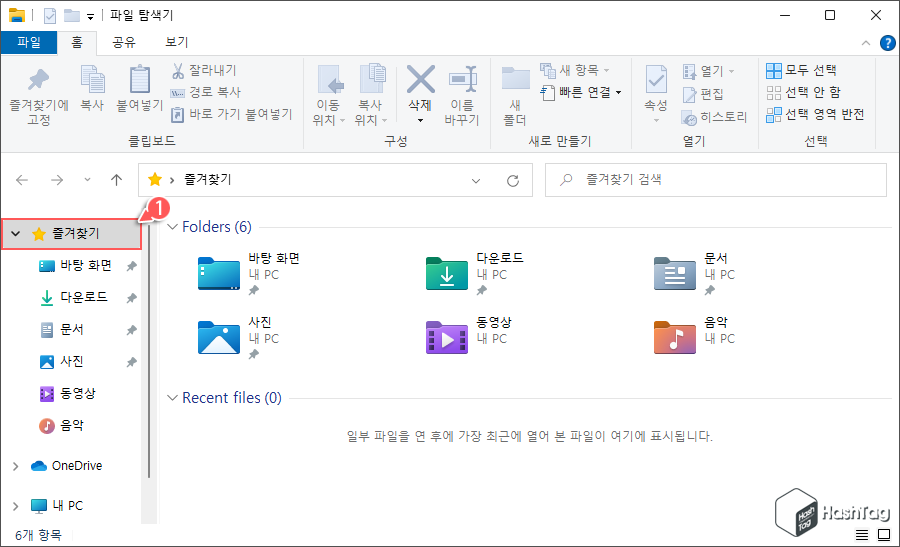Click 즐겨찾기 in the address bar
The width and height of the screenshot is (900, 547).
[208, 180]
